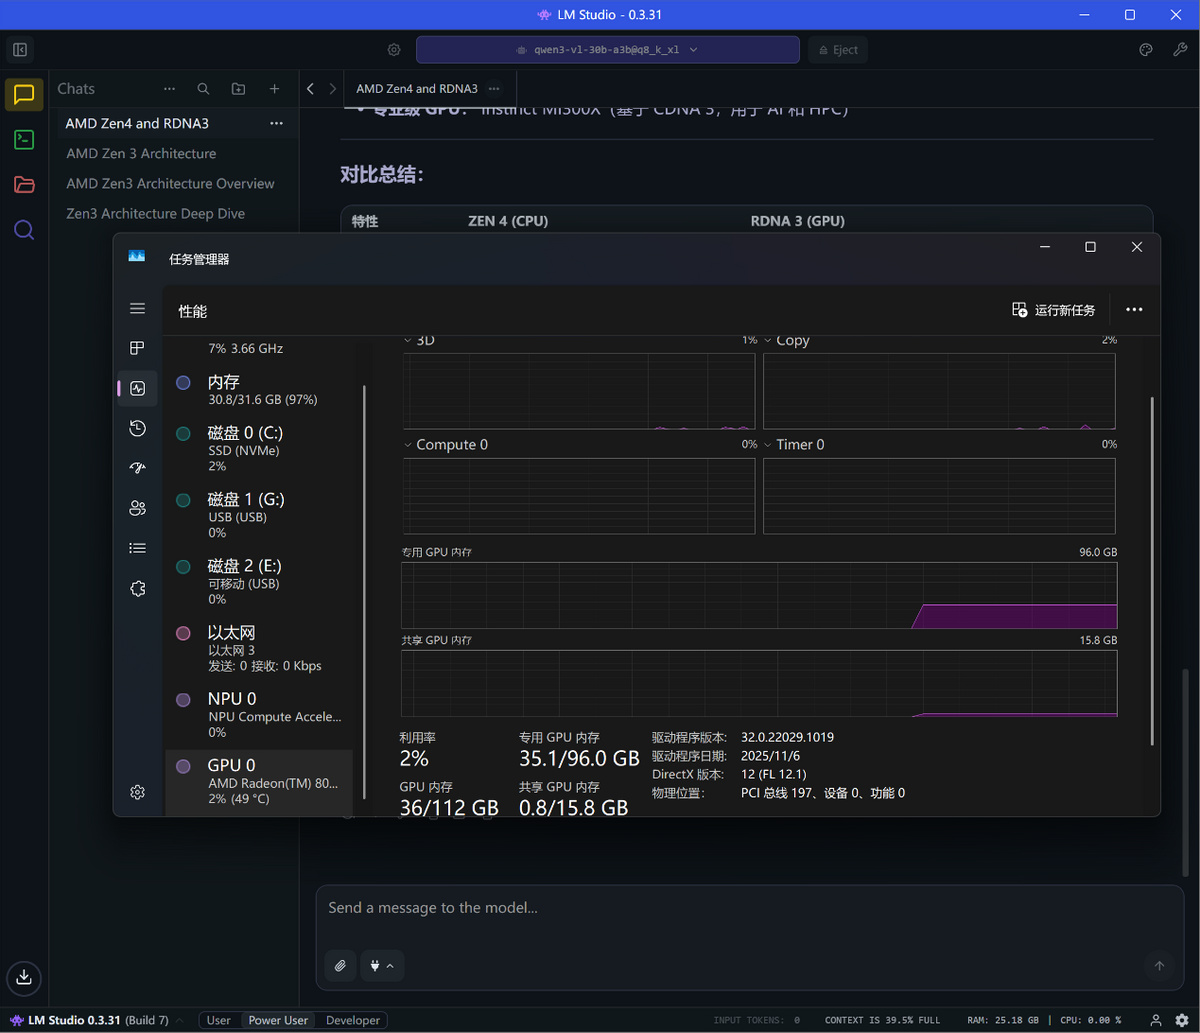Open app settings gear in status bar
1200x1033 pixels.
[1181, 1020]
